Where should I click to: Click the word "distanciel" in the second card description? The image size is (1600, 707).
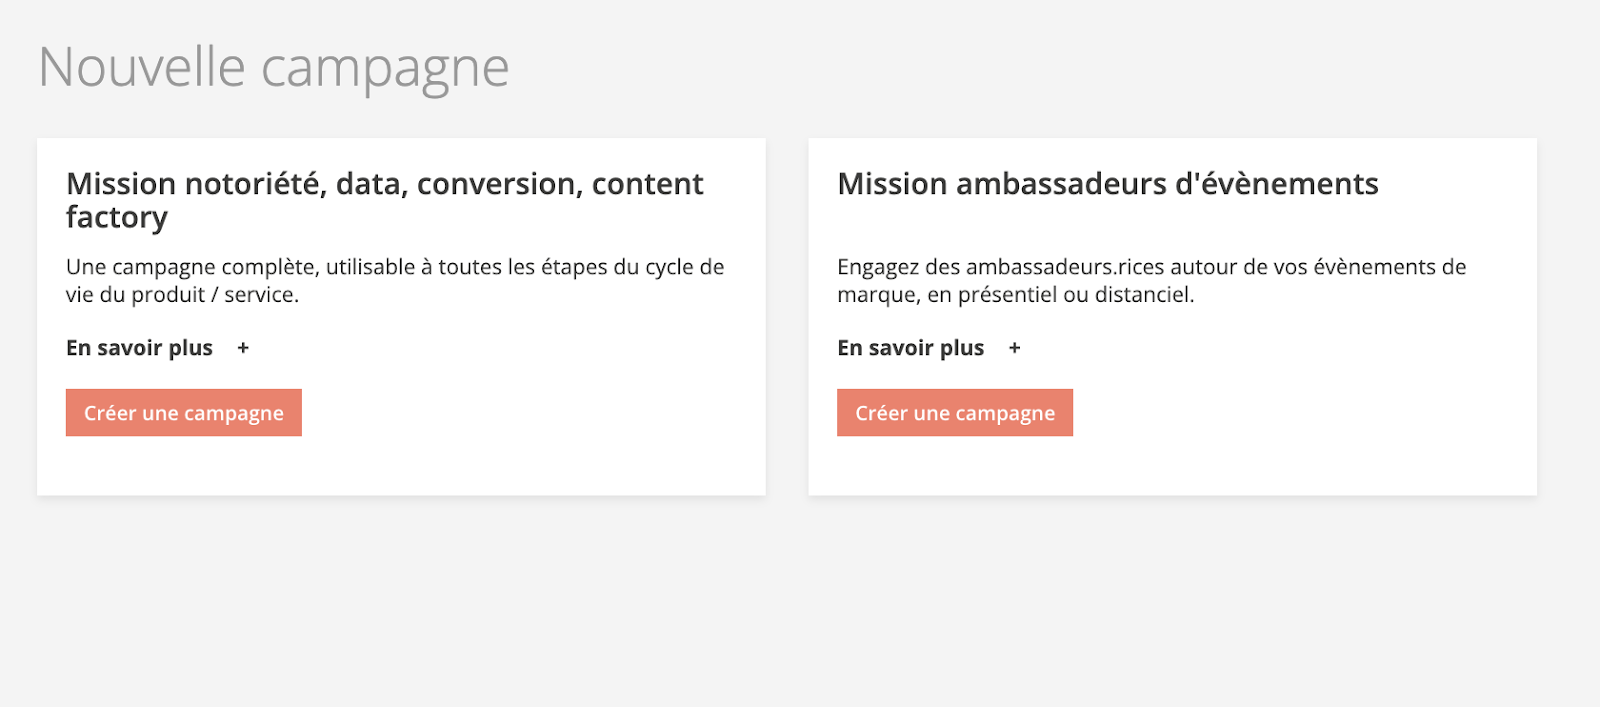[x=1141, y=295]
